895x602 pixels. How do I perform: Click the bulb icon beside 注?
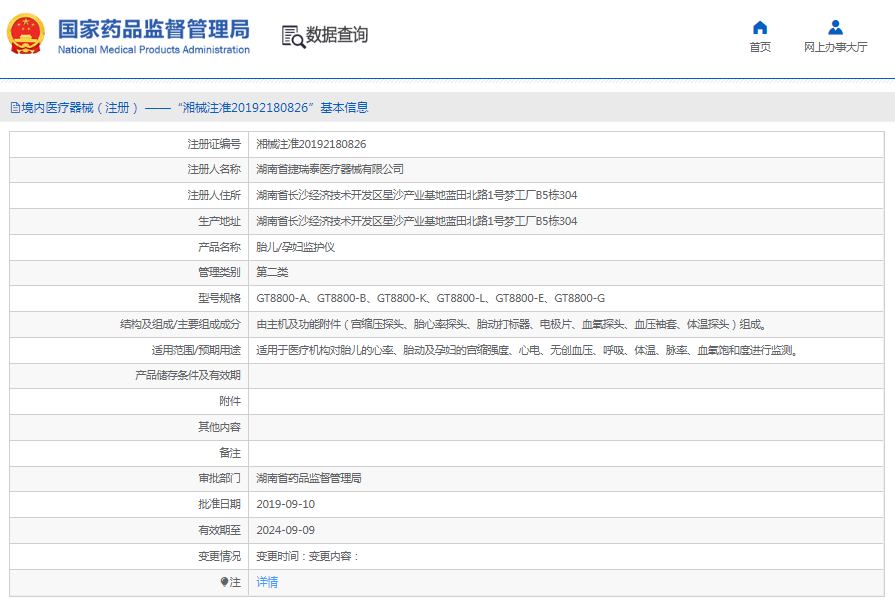tap(224, 582)
